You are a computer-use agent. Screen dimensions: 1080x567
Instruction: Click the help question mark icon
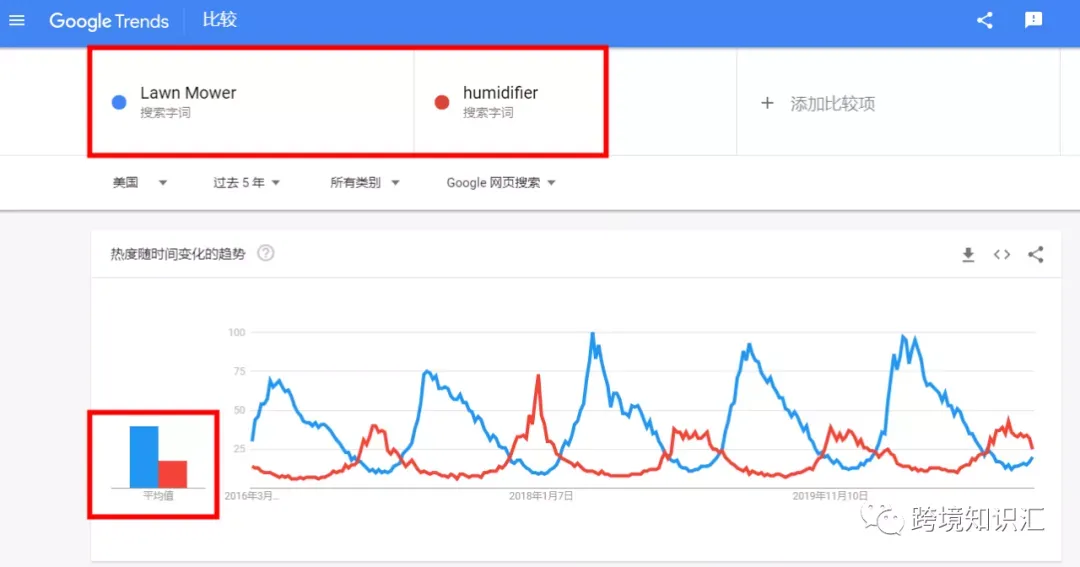[266, 254]
